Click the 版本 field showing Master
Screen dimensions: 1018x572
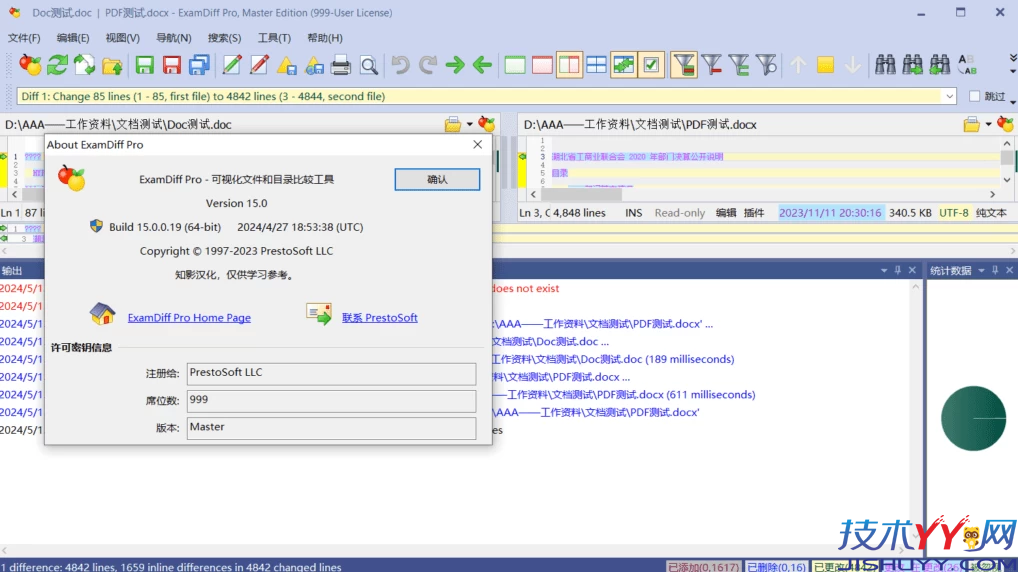point(331,428)
